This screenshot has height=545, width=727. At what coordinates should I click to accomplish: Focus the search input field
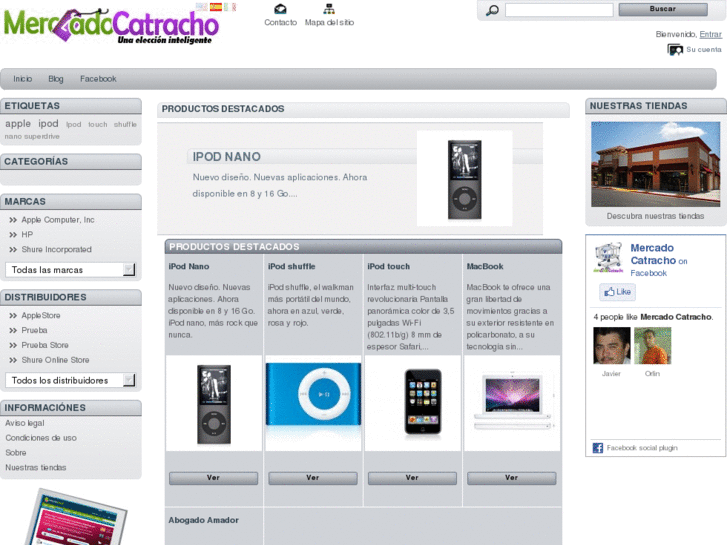(x=559, y=10)
